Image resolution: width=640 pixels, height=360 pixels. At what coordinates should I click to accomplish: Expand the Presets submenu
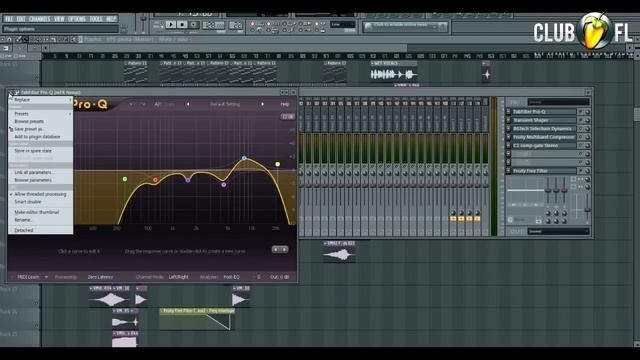tap(40, 114)
